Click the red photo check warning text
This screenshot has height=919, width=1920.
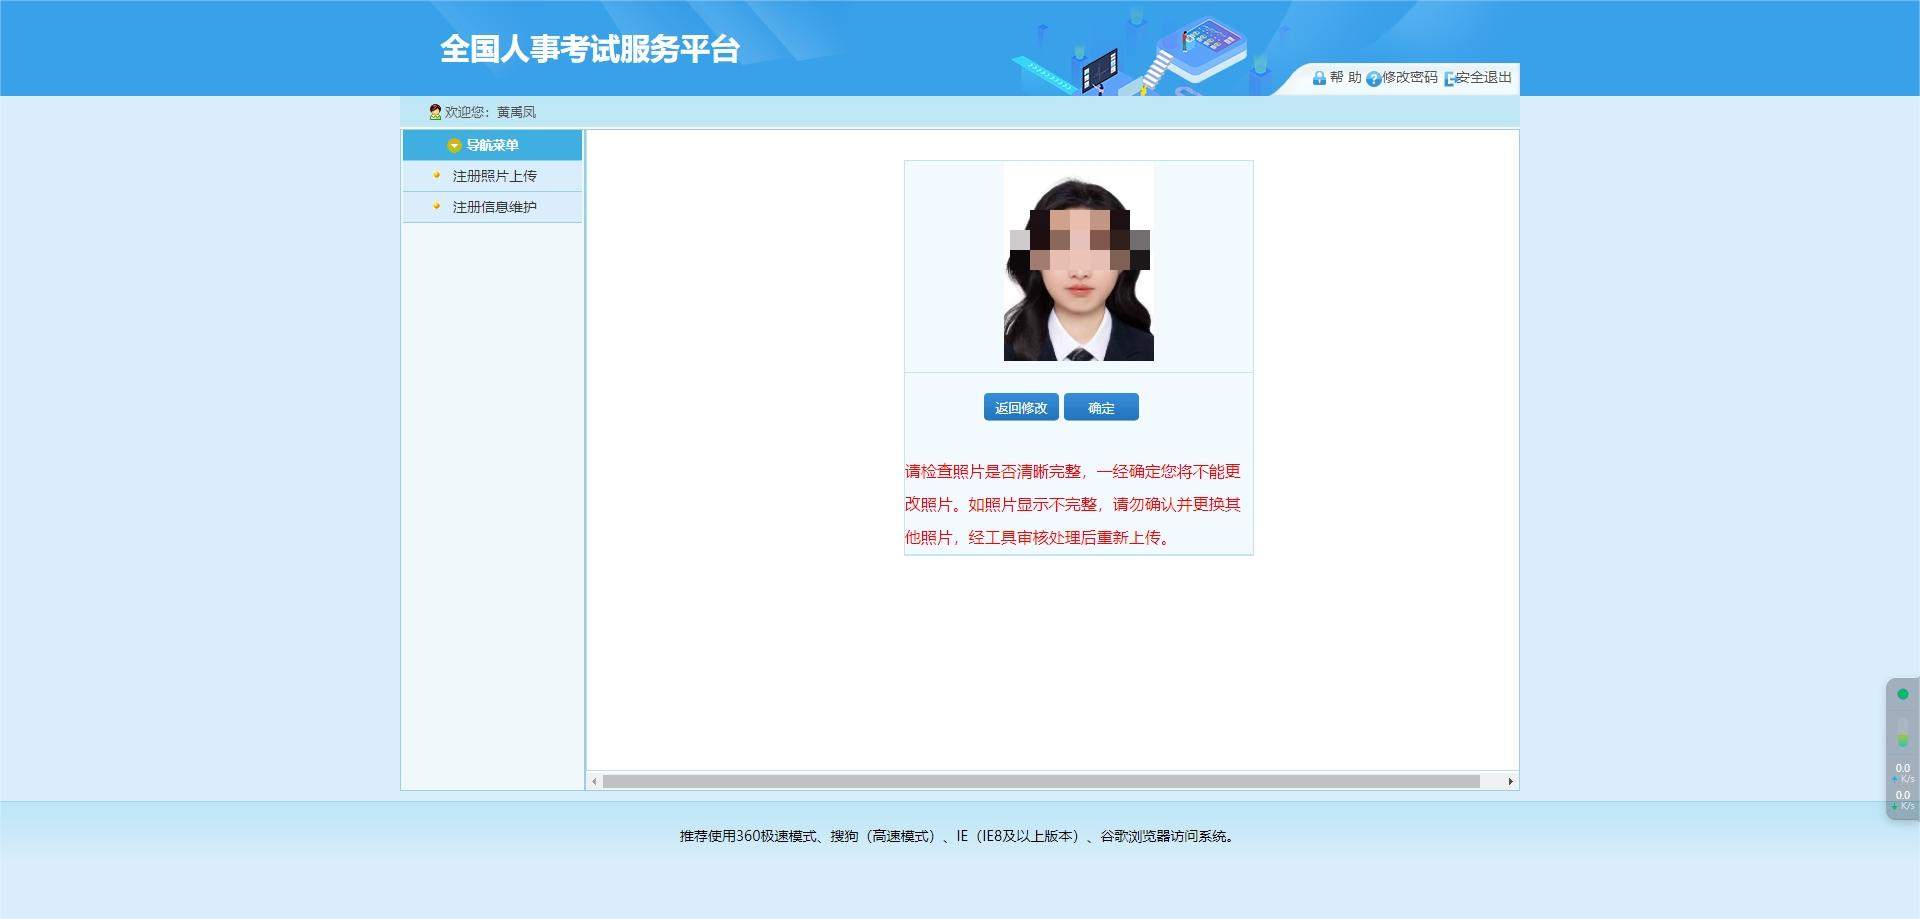(1073, 504)
